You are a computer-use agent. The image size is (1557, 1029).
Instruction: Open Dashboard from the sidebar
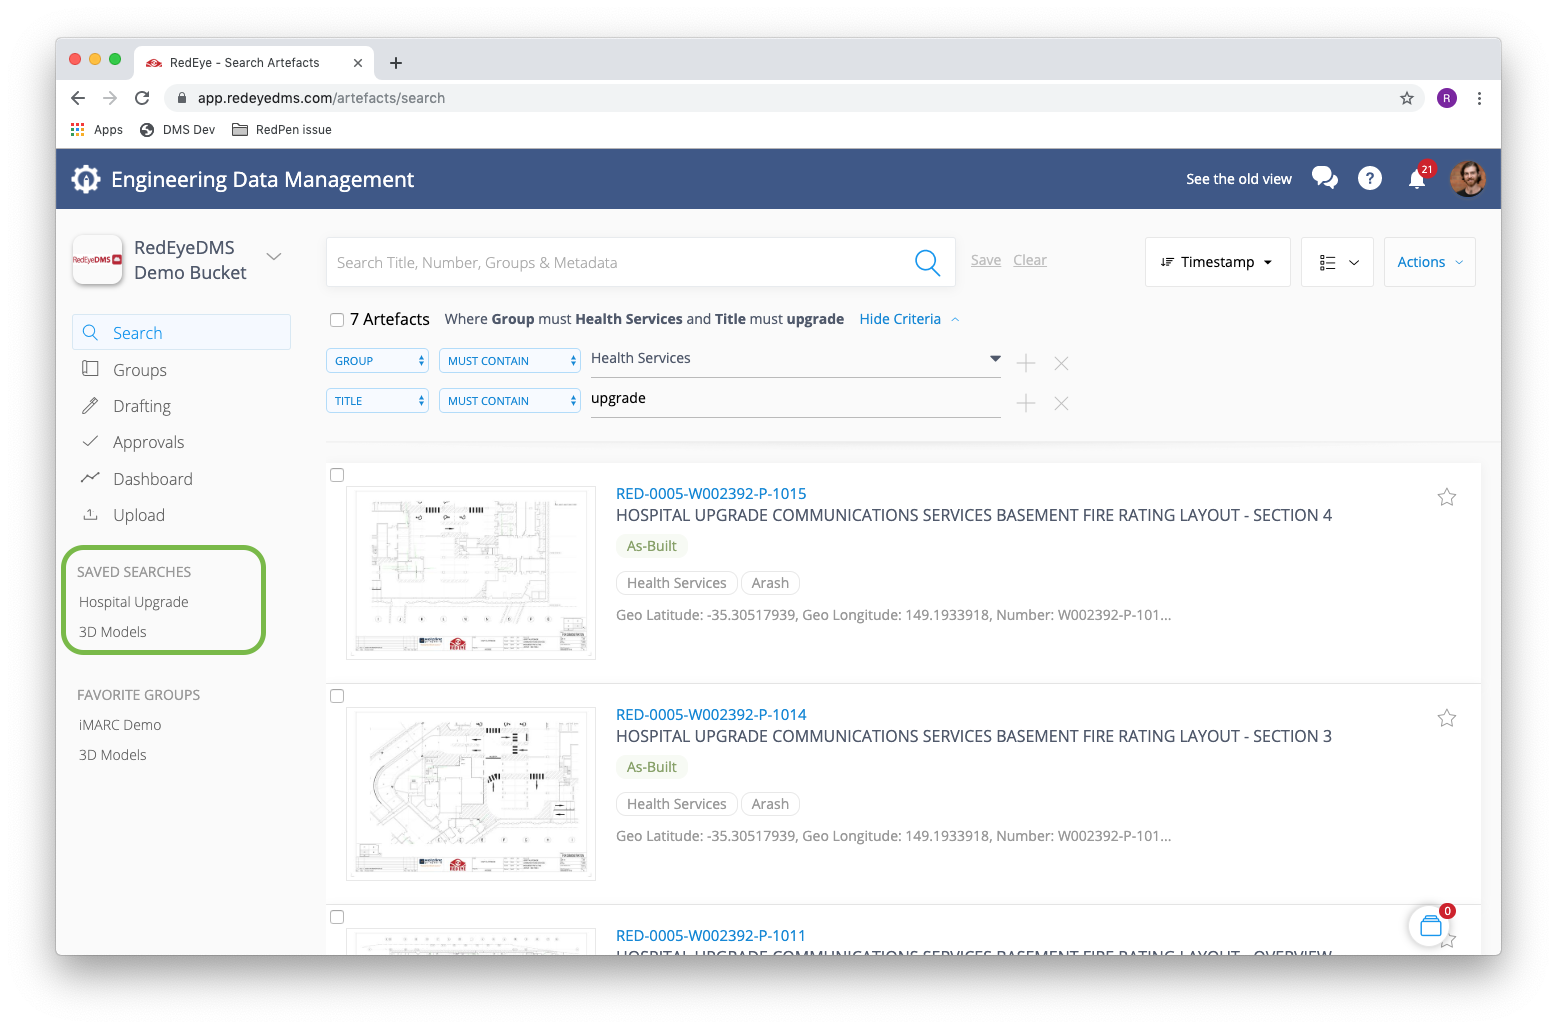152,479
